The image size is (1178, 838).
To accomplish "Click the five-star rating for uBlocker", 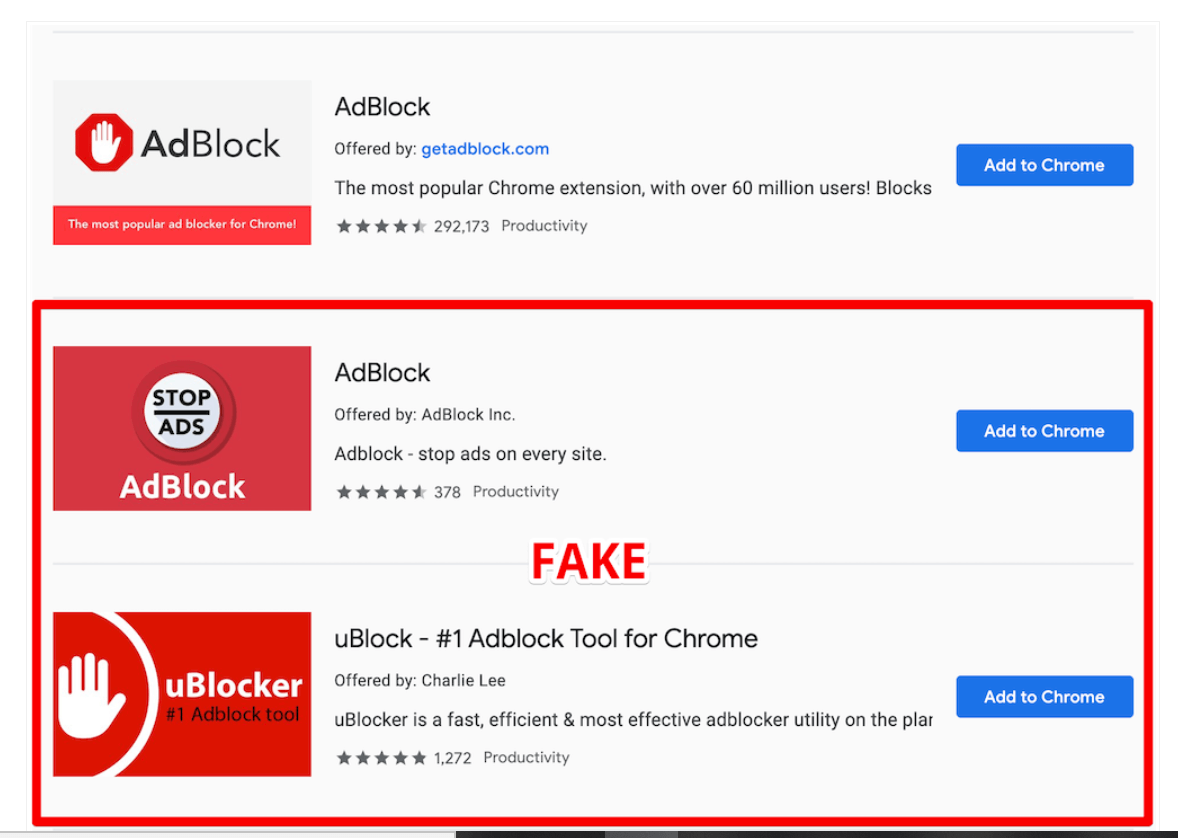I will point(381,757).
